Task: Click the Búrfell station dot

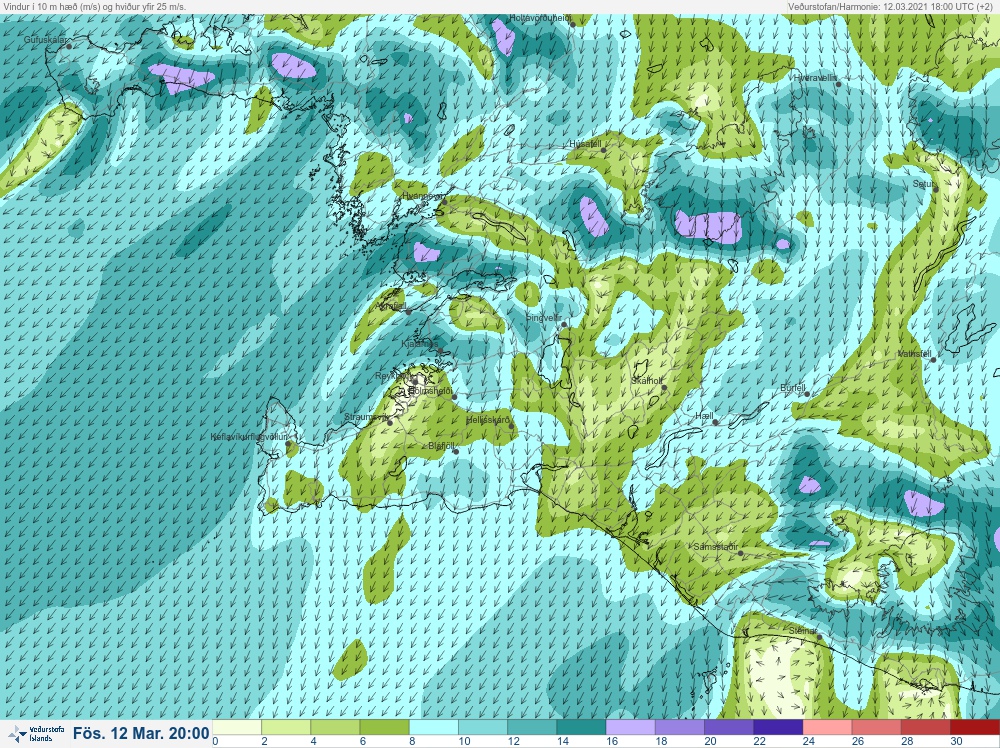Action: pos(807,393)
